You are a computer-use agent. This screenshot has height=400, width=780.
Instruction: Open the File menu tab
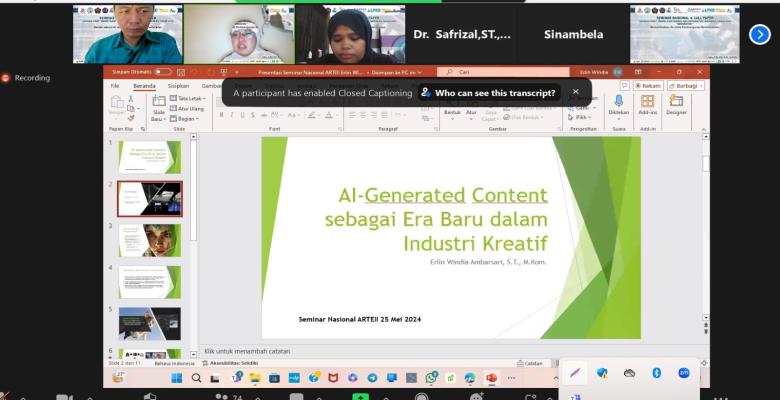(x=115, y=86)
